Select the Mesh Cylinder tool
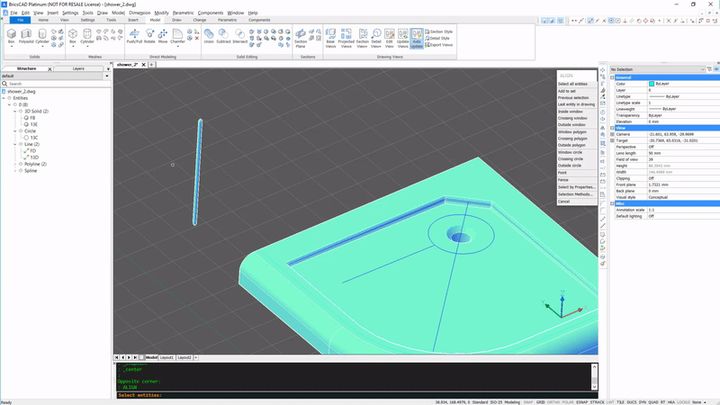The width and height of the screenshot is (720, 405). coord(87,36)
